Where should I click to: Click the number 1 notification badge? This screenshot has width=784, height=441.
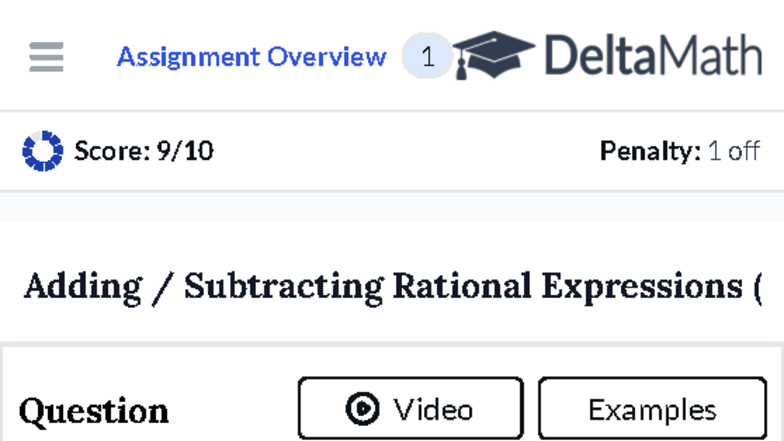(x=427, y=57)
